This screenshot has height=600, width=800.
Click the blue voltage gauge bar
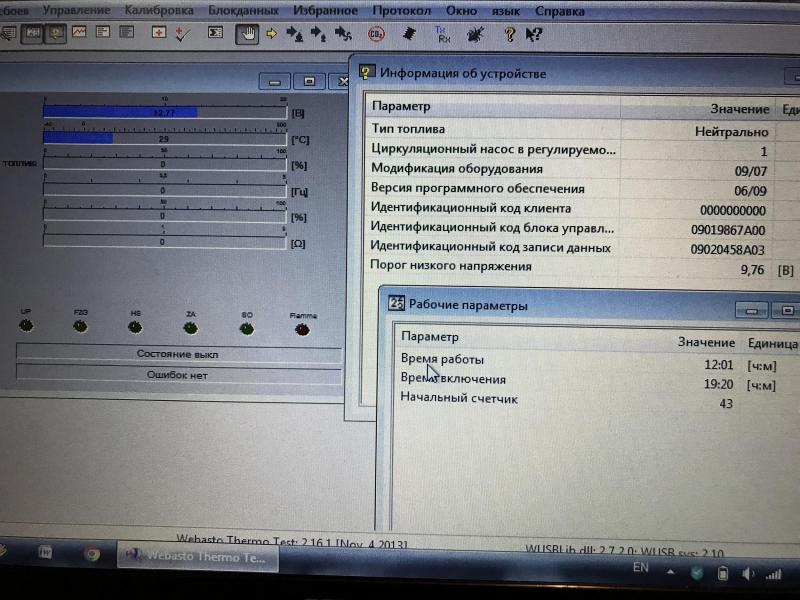(120, 112)
